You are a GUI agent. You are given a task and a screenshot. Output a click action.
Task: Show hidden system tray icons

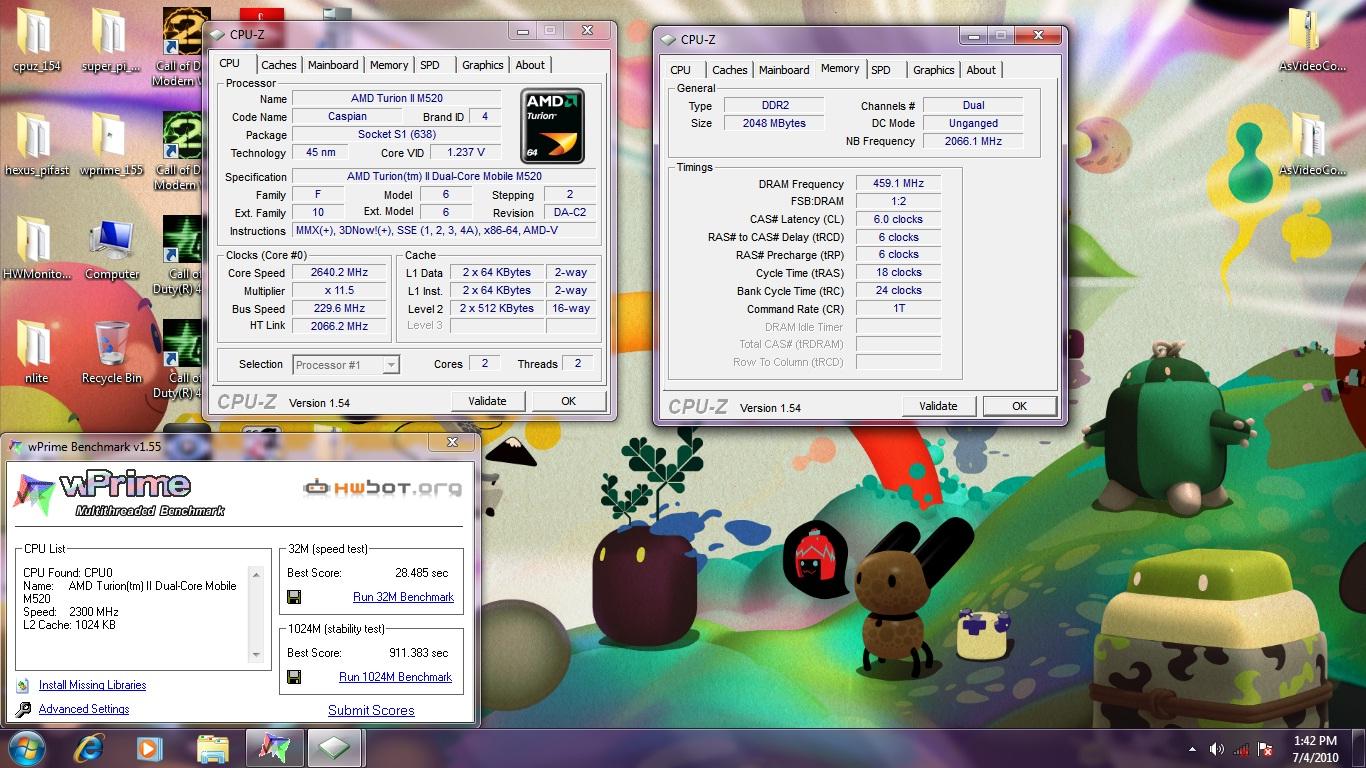(1193, 749)
